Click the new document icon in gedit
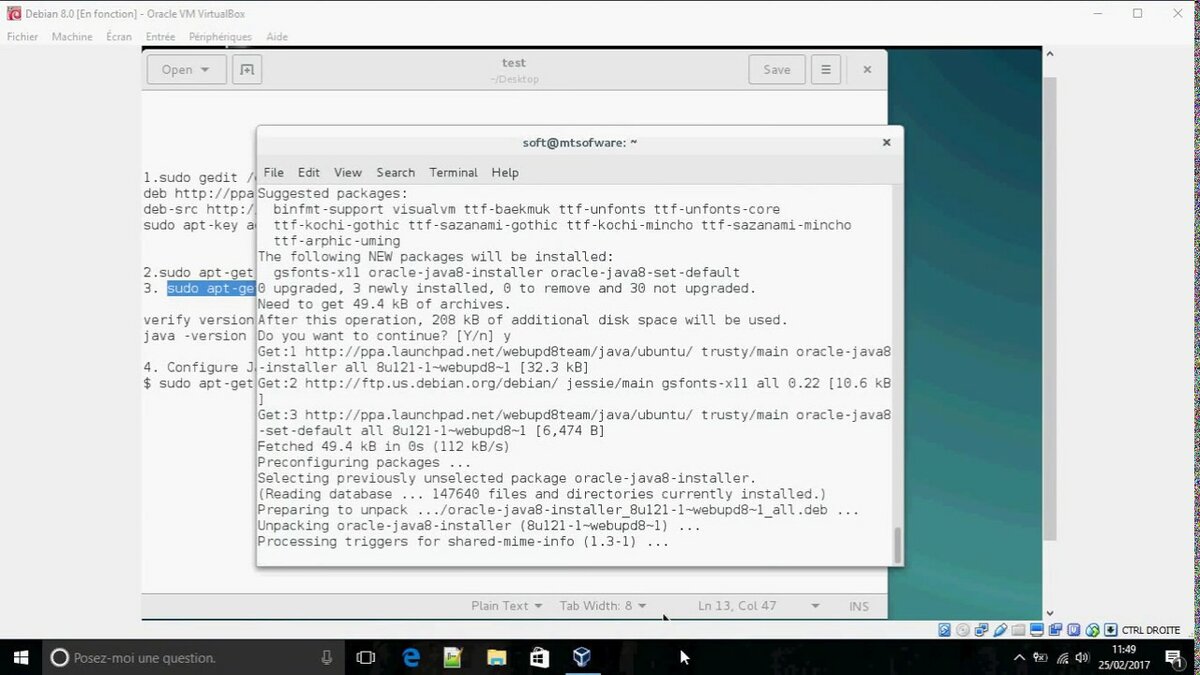Viewport: 1200px width, 675px height. pos(246,69)
